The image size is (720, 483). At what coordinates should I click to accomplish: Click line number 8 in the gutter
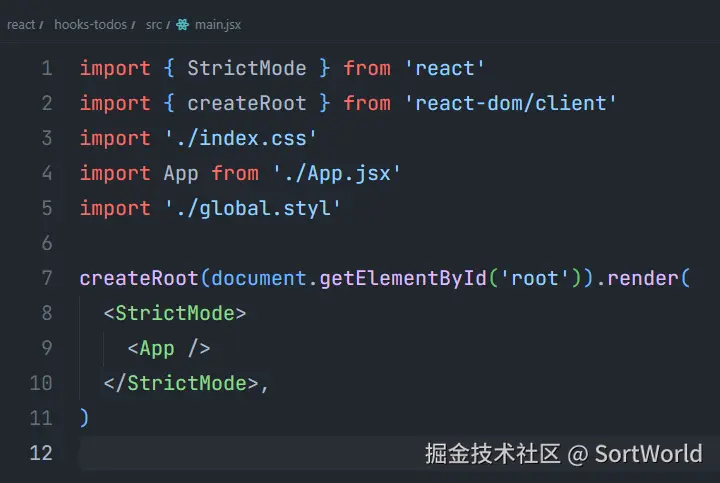pyautogui.click(x=47, y=313)
